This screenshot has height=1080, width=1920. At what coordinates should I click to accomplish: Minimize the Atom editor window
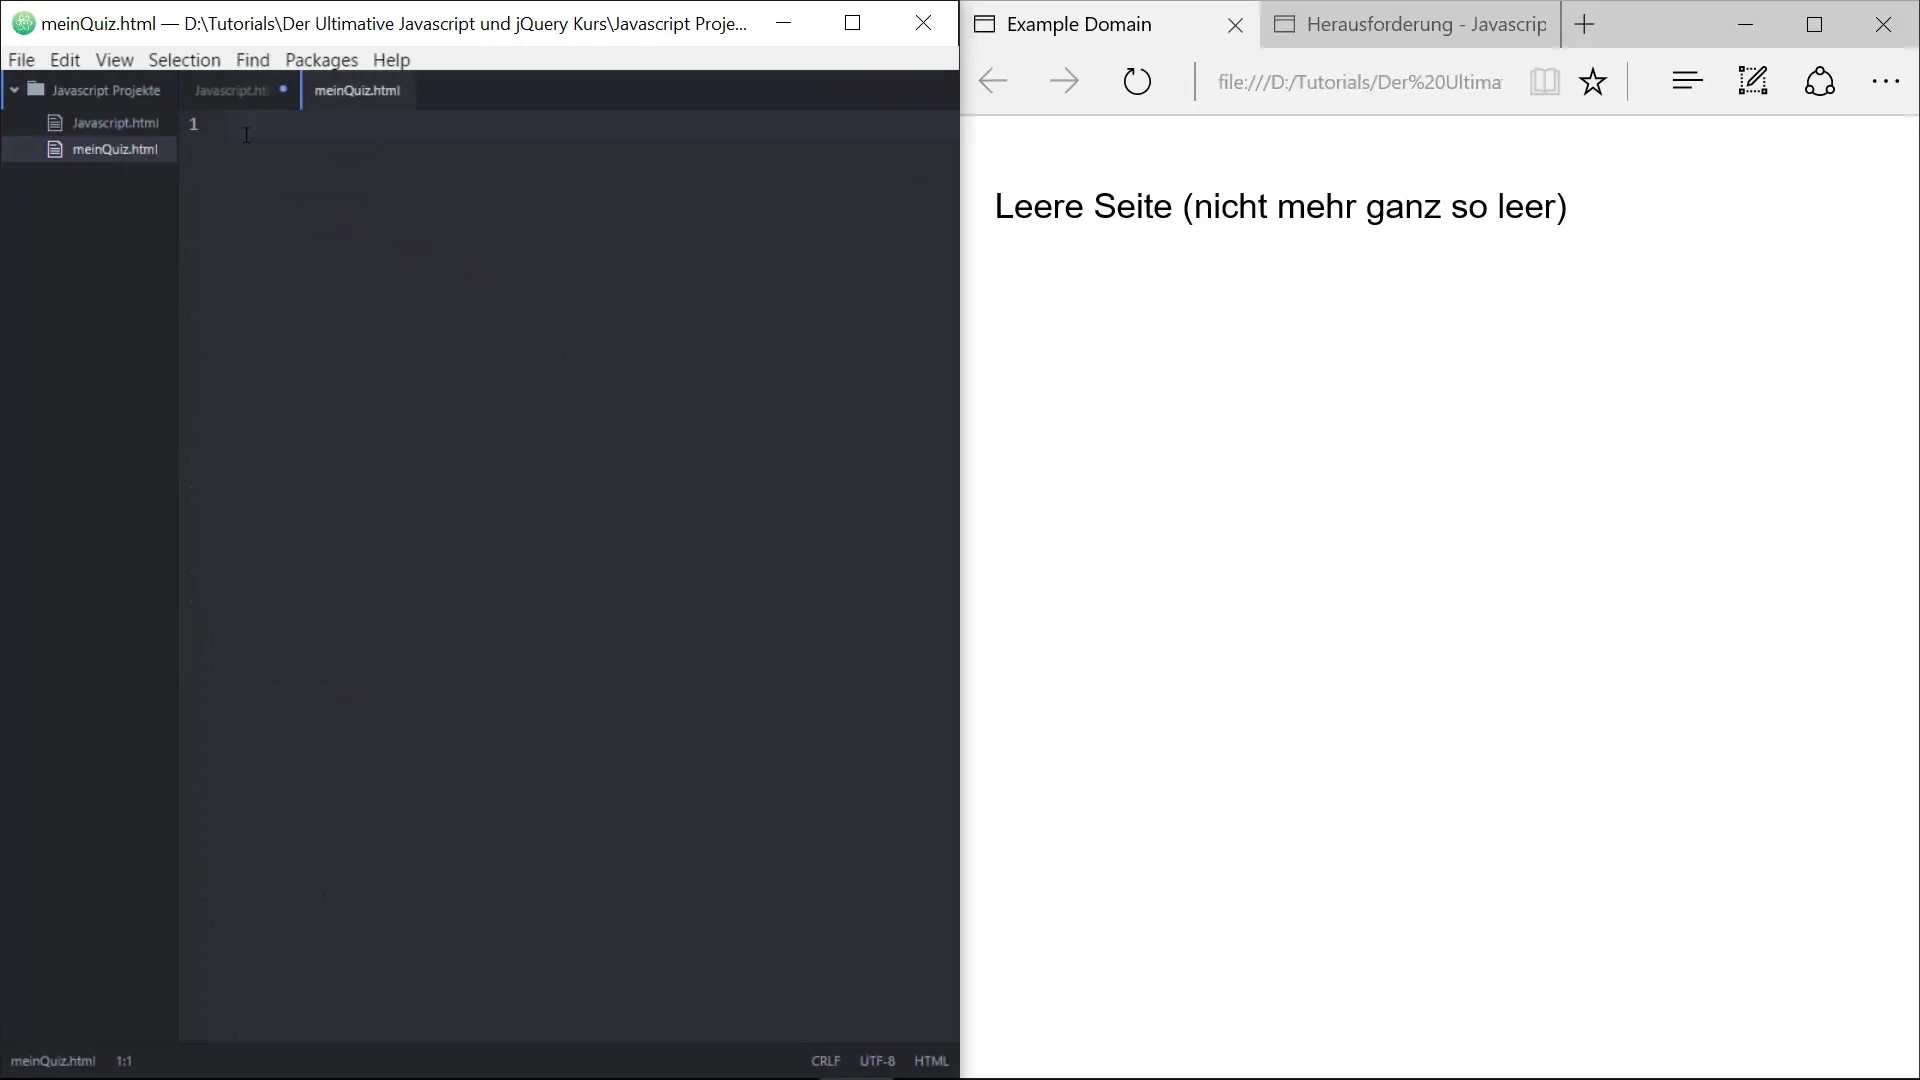coord(784,23)
